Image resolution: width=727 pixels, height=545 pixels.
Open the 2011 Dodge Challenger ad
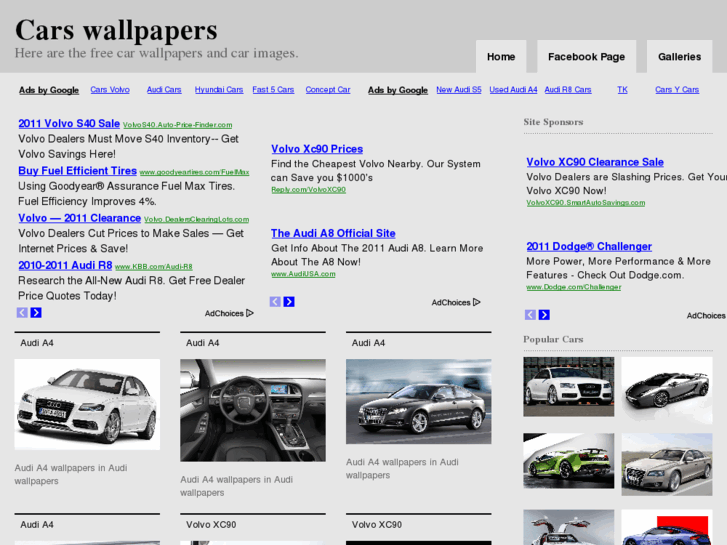pos(589,246)
